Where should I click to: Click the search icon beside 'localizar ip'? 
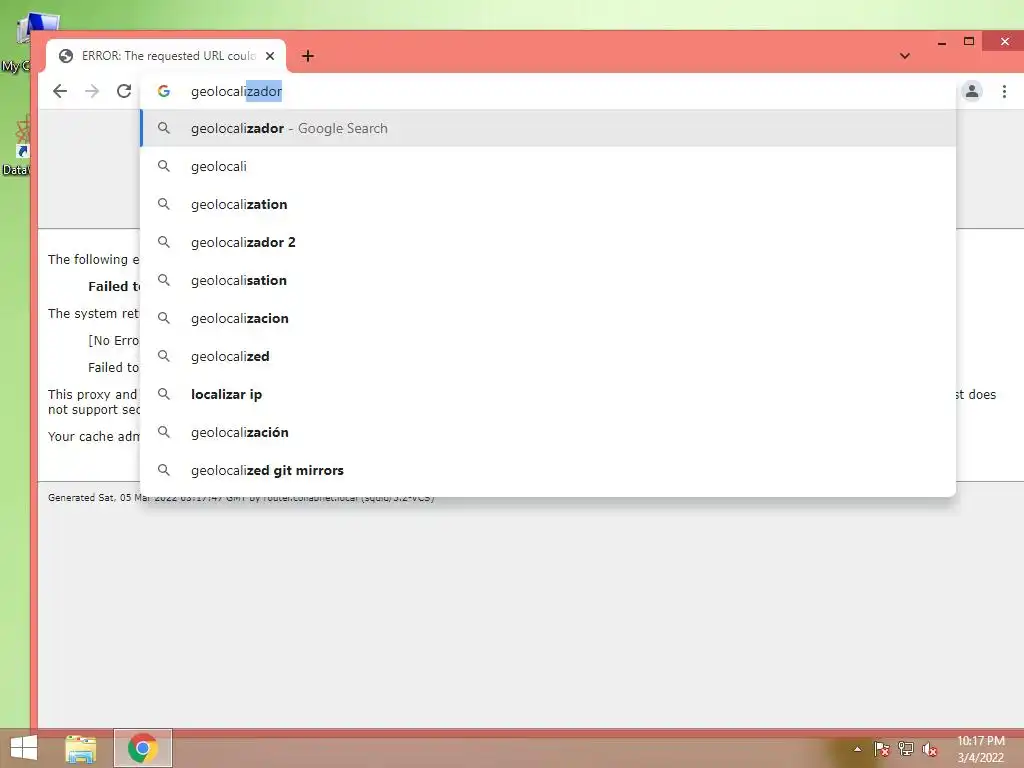(164, 394)
